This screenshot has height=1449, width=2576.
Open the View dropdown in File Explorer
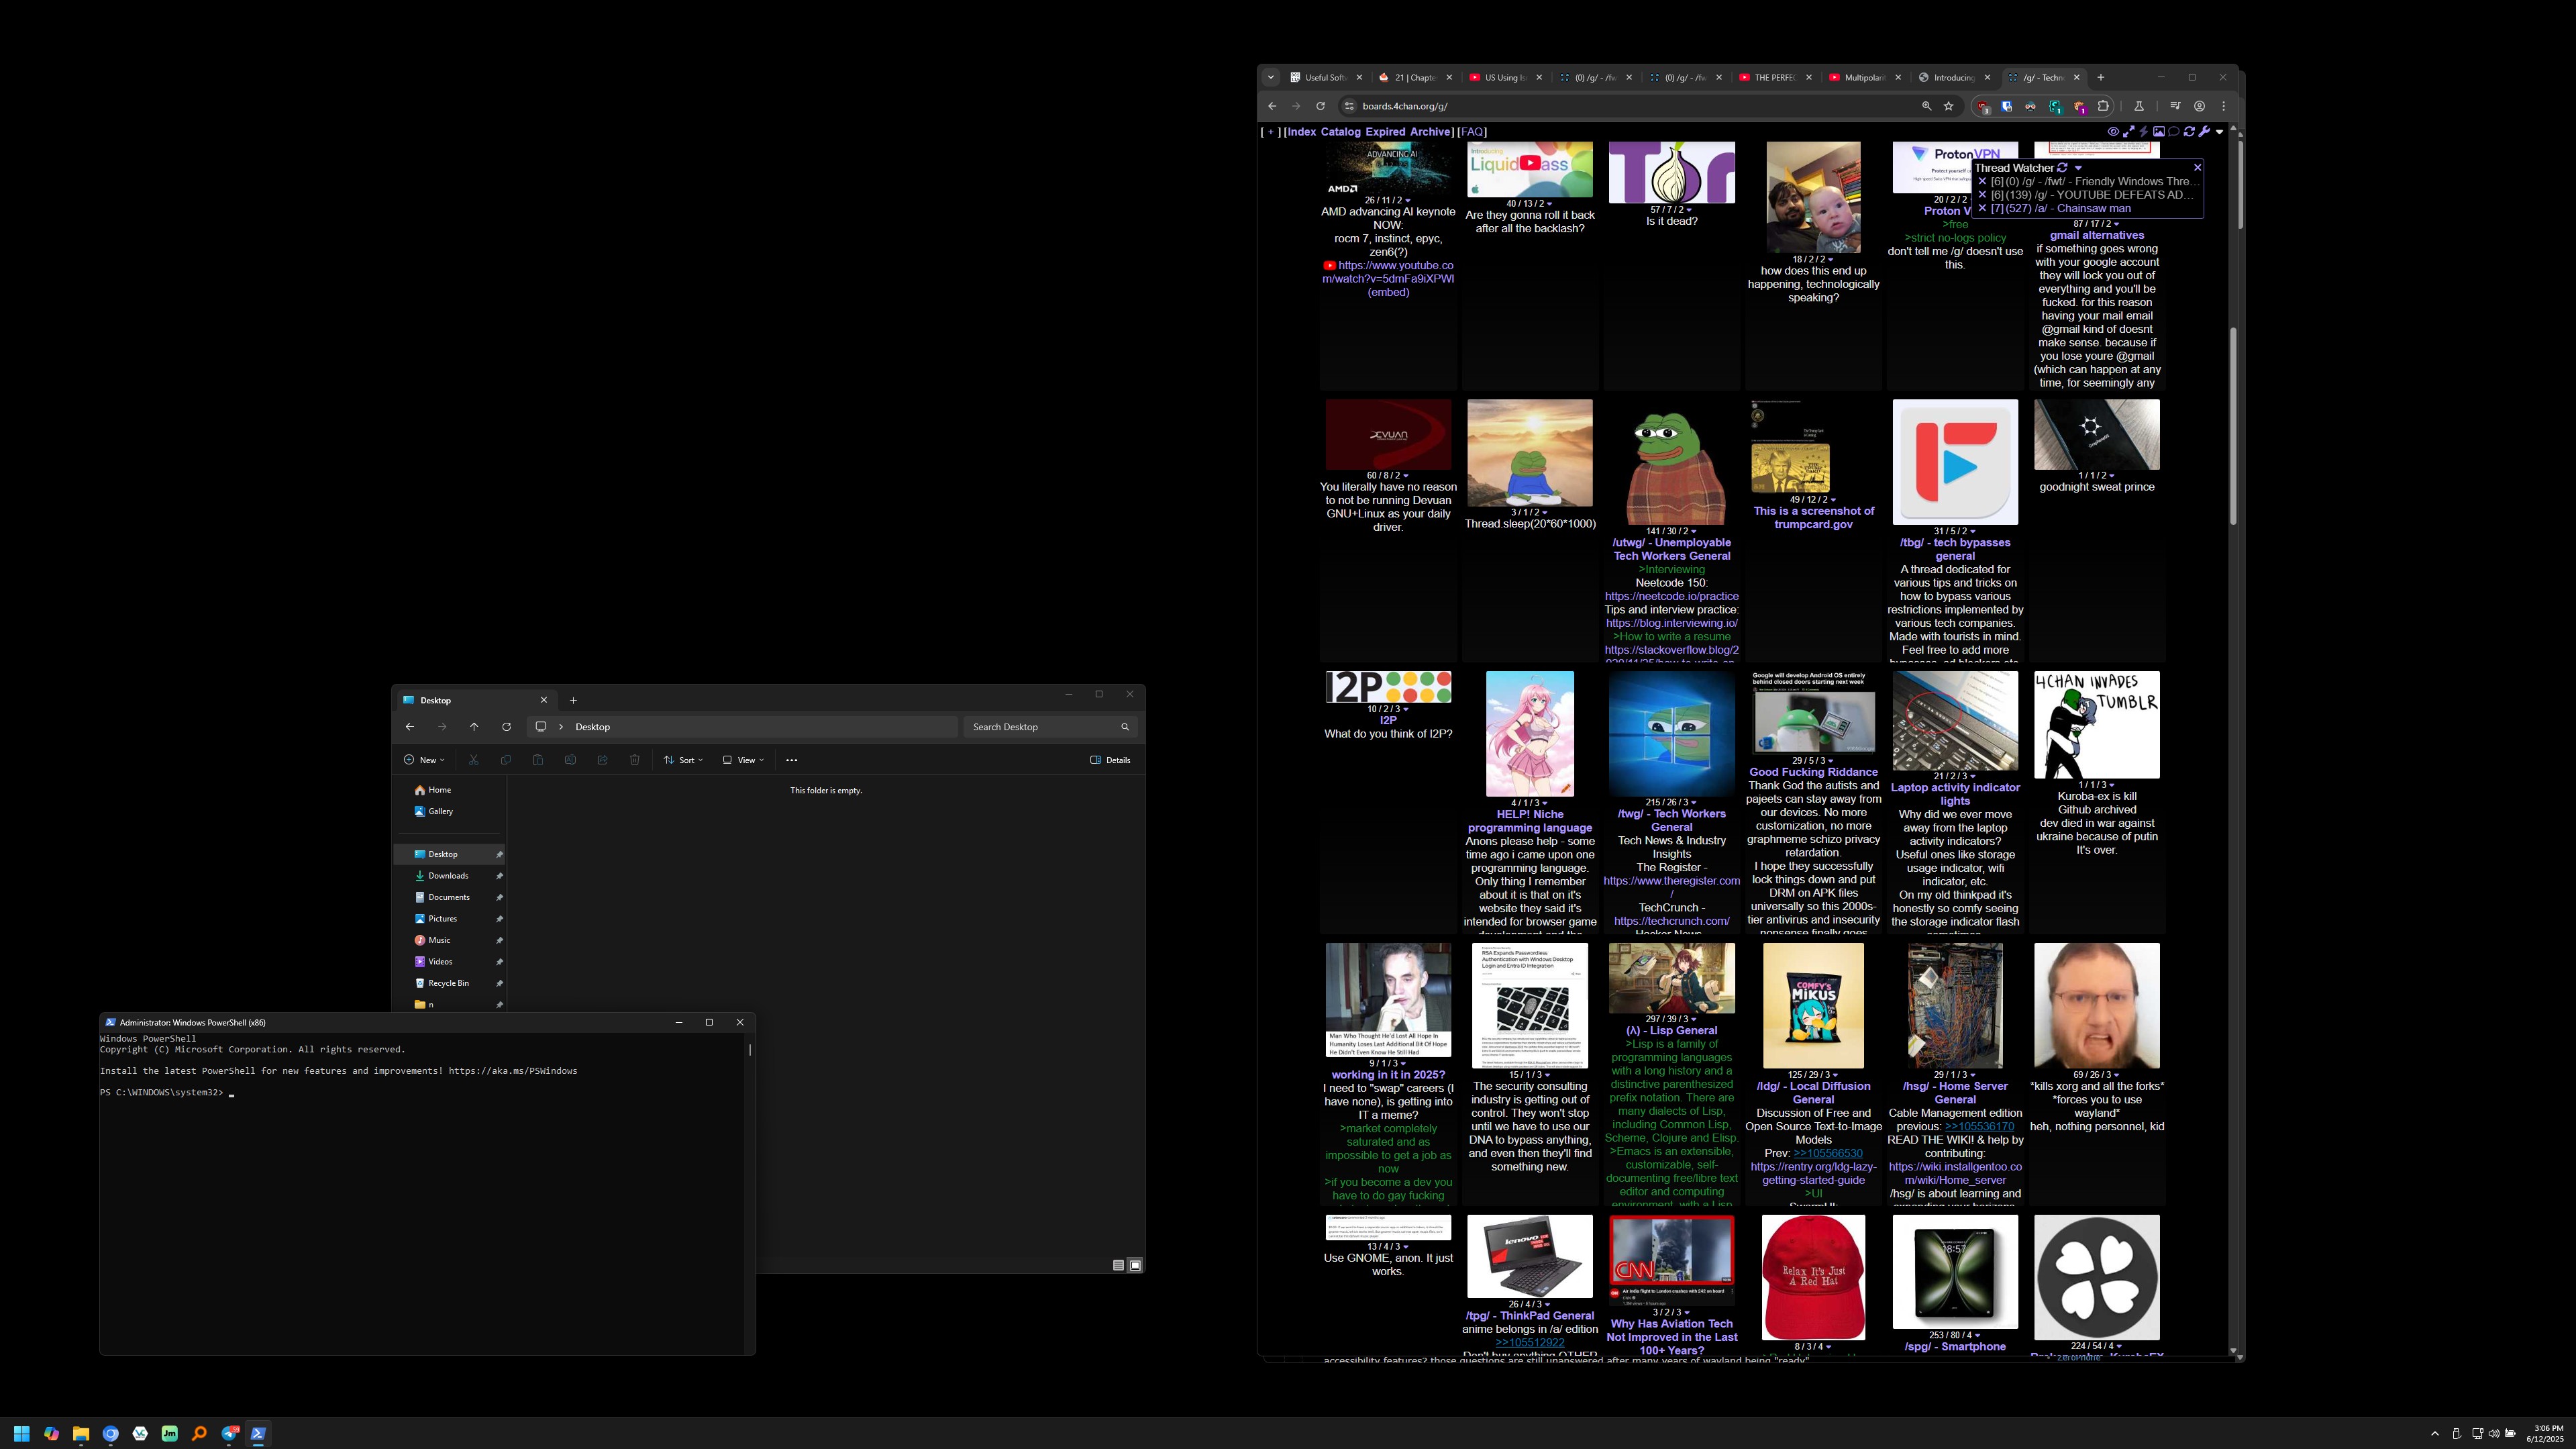[x=743, y=760]
